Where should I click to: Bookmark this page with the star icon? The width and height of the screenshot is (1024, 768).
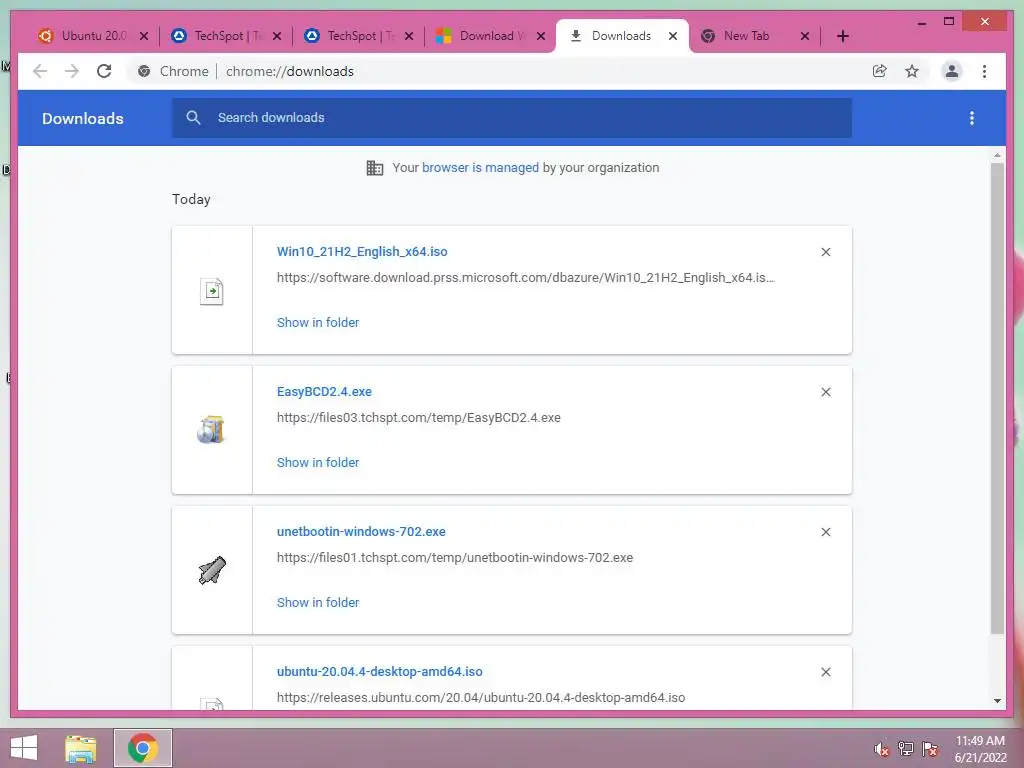[x=912, y=71]
